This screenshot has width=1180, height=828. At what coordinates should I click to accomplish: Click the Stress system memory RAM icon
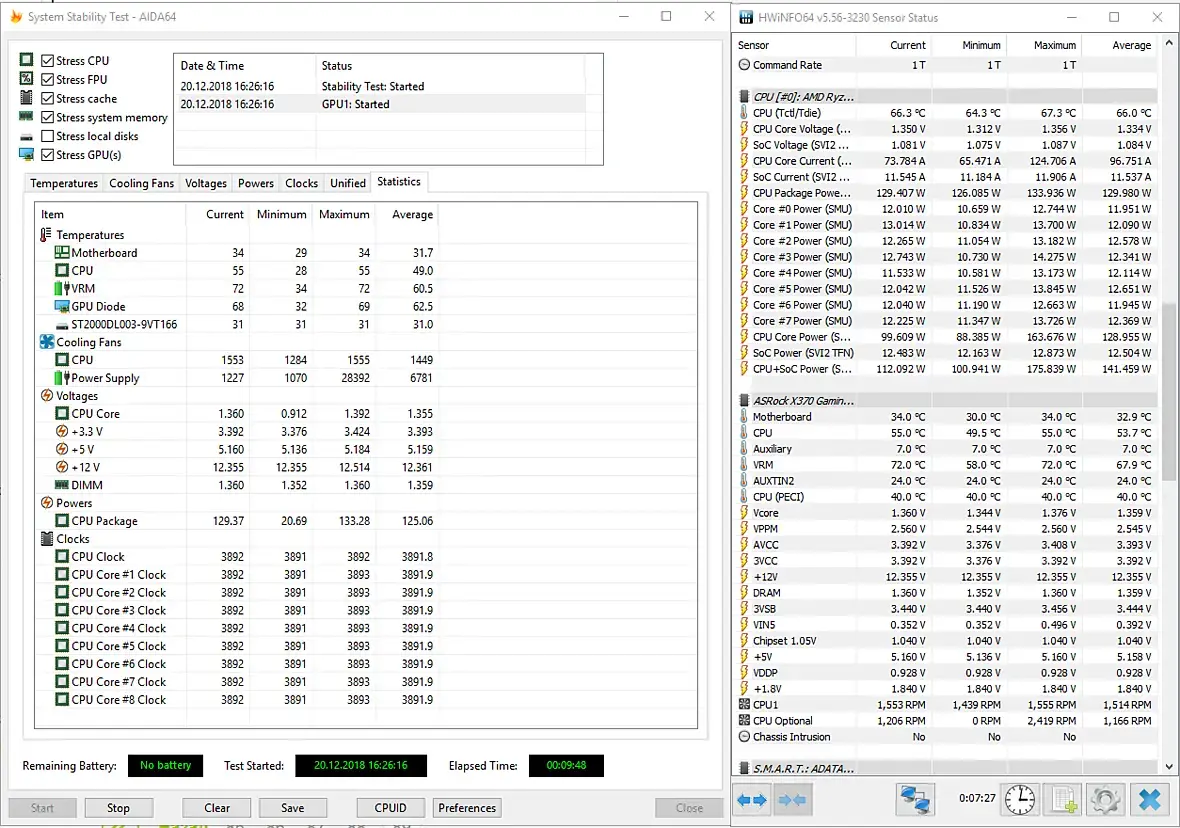pos(26,116)
